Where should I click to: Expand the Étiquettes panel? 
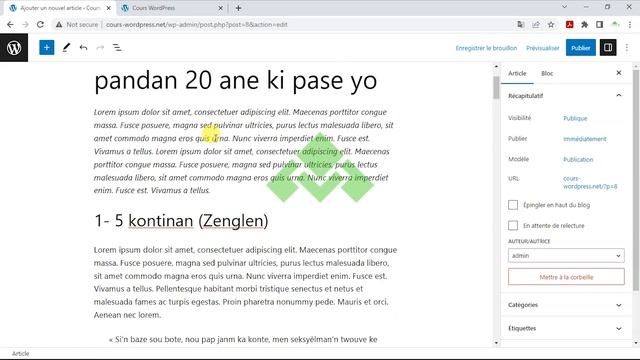click(x=566, y=328)
